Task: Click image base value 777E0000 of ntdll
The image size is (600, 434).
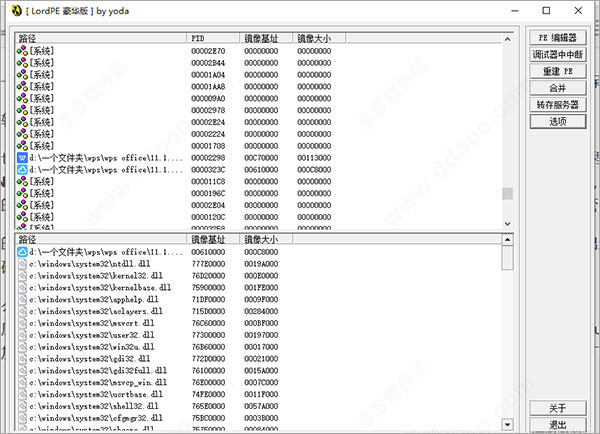Action: (x=208, y=264)
